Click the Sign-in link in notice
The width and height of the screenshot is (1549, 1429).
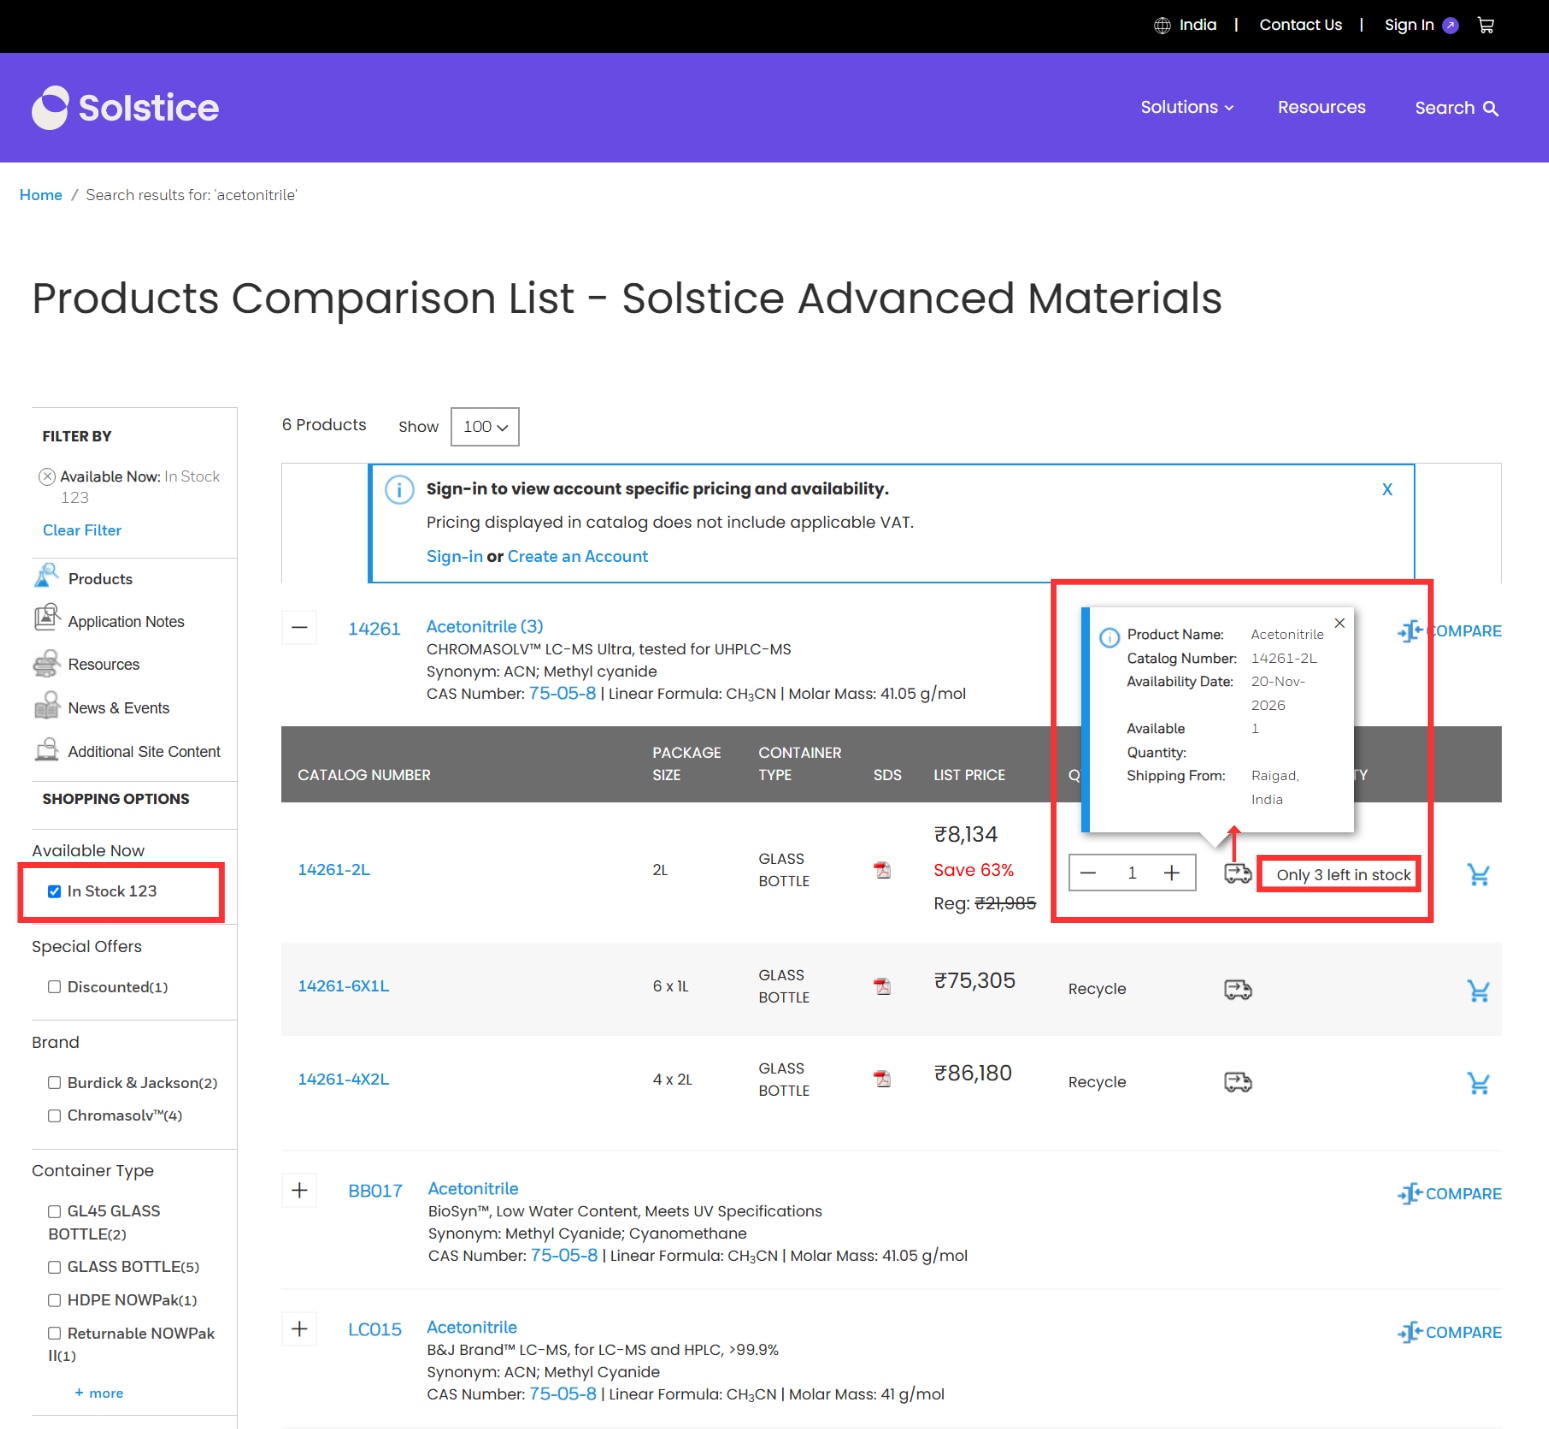pyautogui.click(x=454, y=556)
